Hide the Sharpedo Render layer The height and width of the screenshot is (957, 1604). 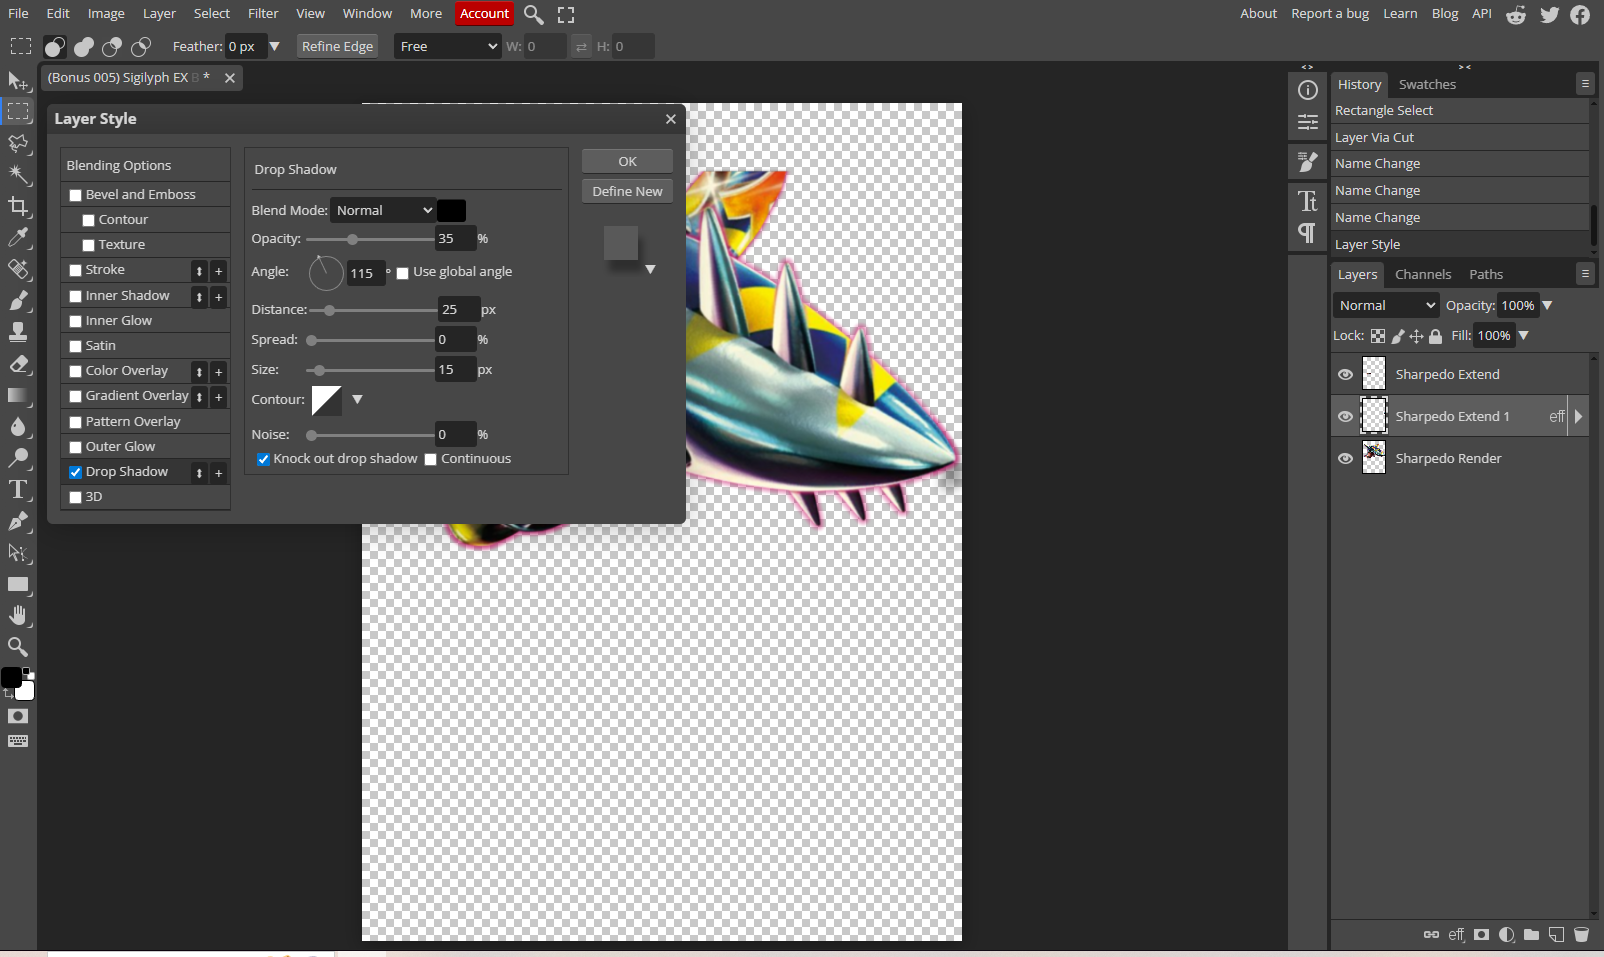(x=1345, y=459)
